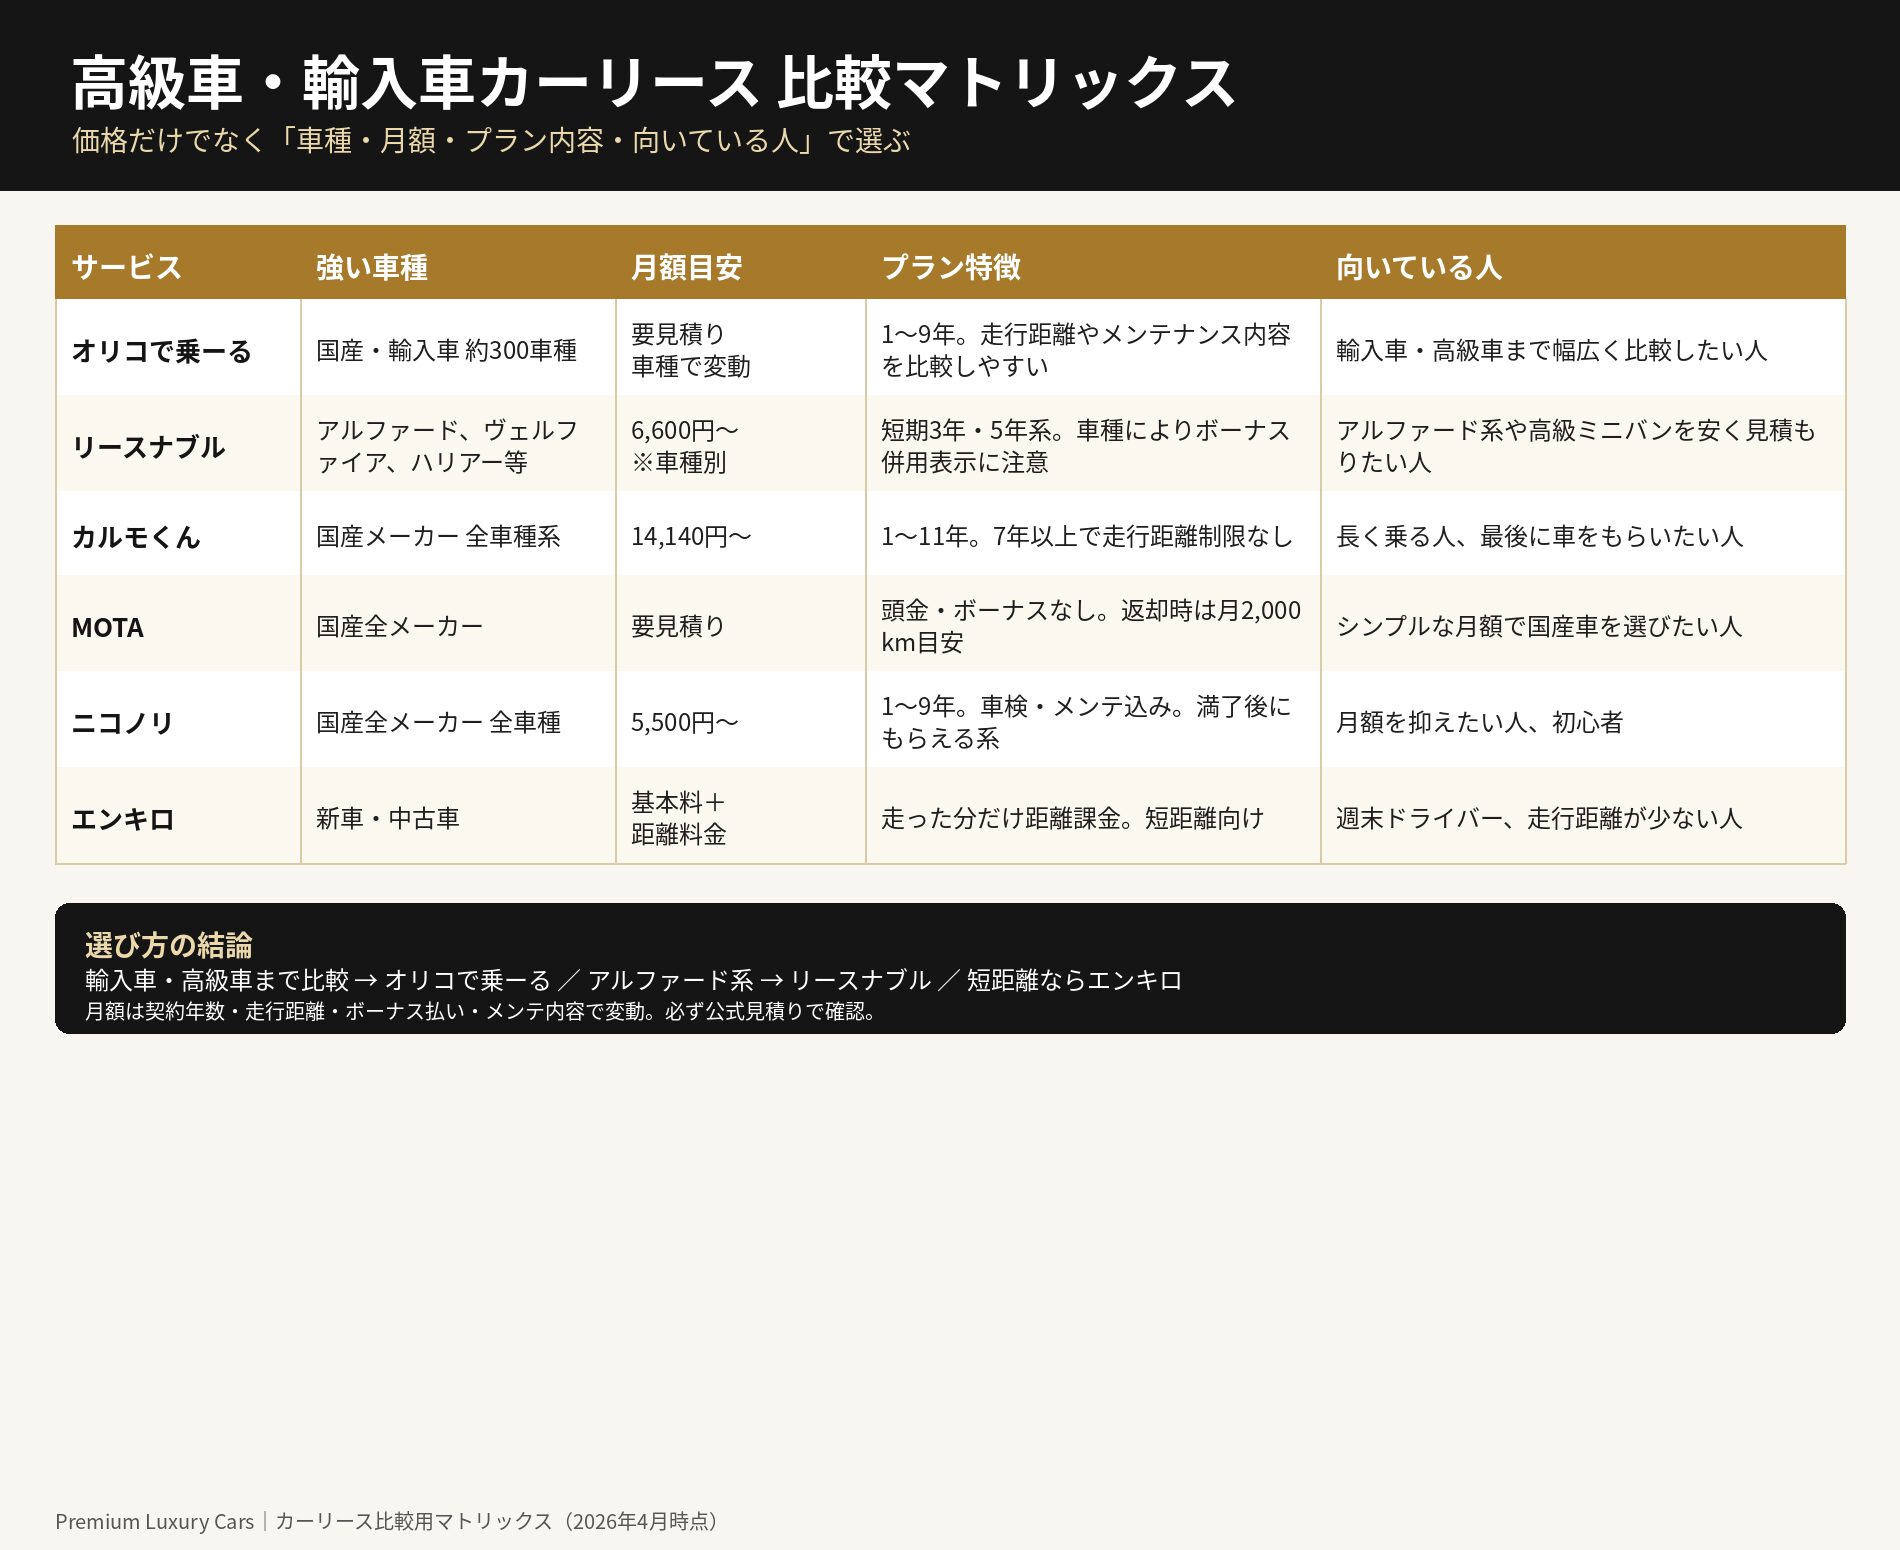Select the サービス column header
Viewport: 1900px width, 1550px height.
point(126,267)
